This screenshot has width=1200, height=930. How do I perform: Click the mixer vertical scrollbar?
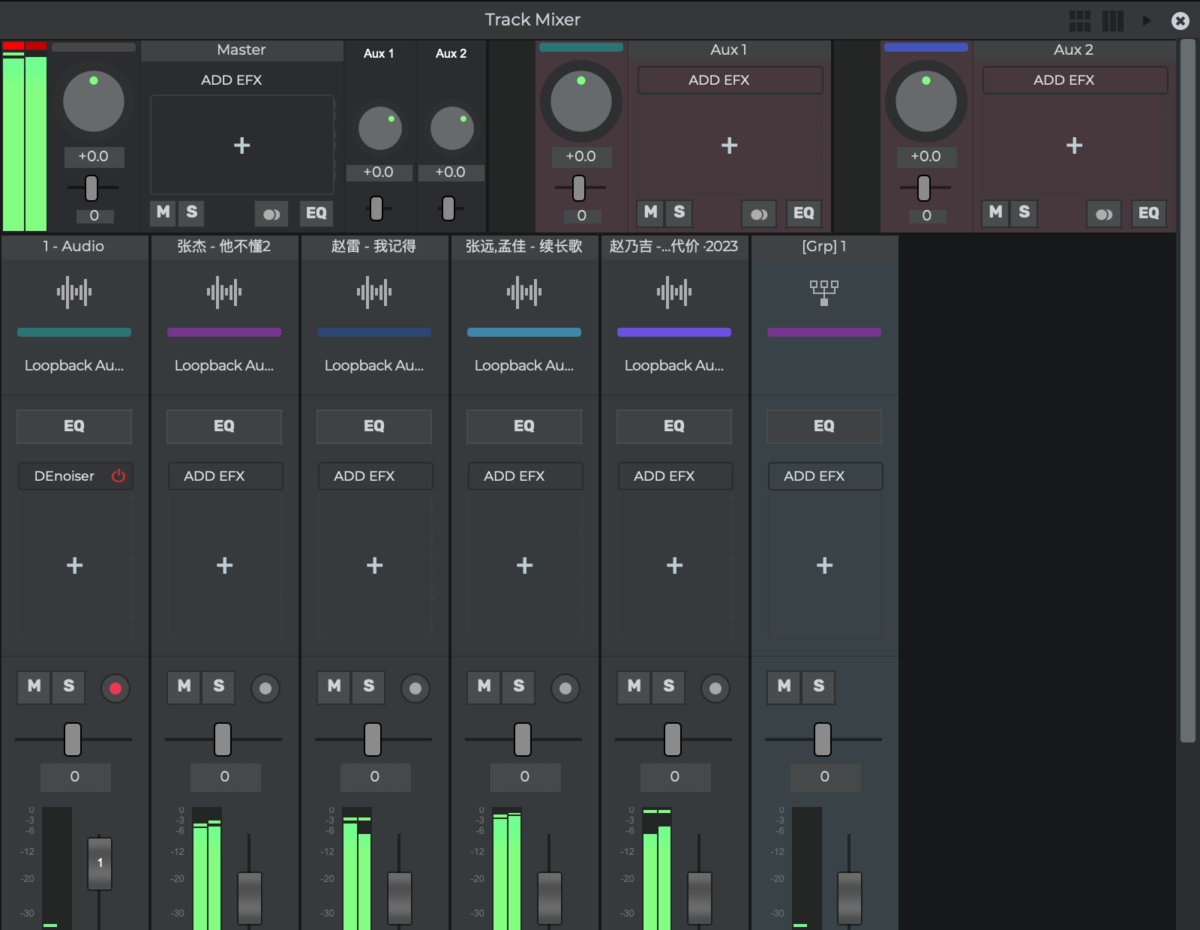coord(1188,390)
